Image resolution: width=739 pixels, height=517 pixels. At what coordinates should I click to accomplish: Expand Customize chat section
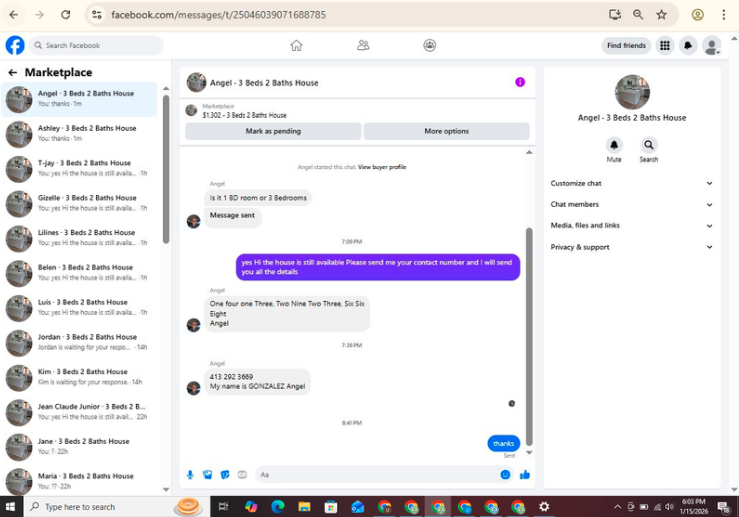point(632,183)
